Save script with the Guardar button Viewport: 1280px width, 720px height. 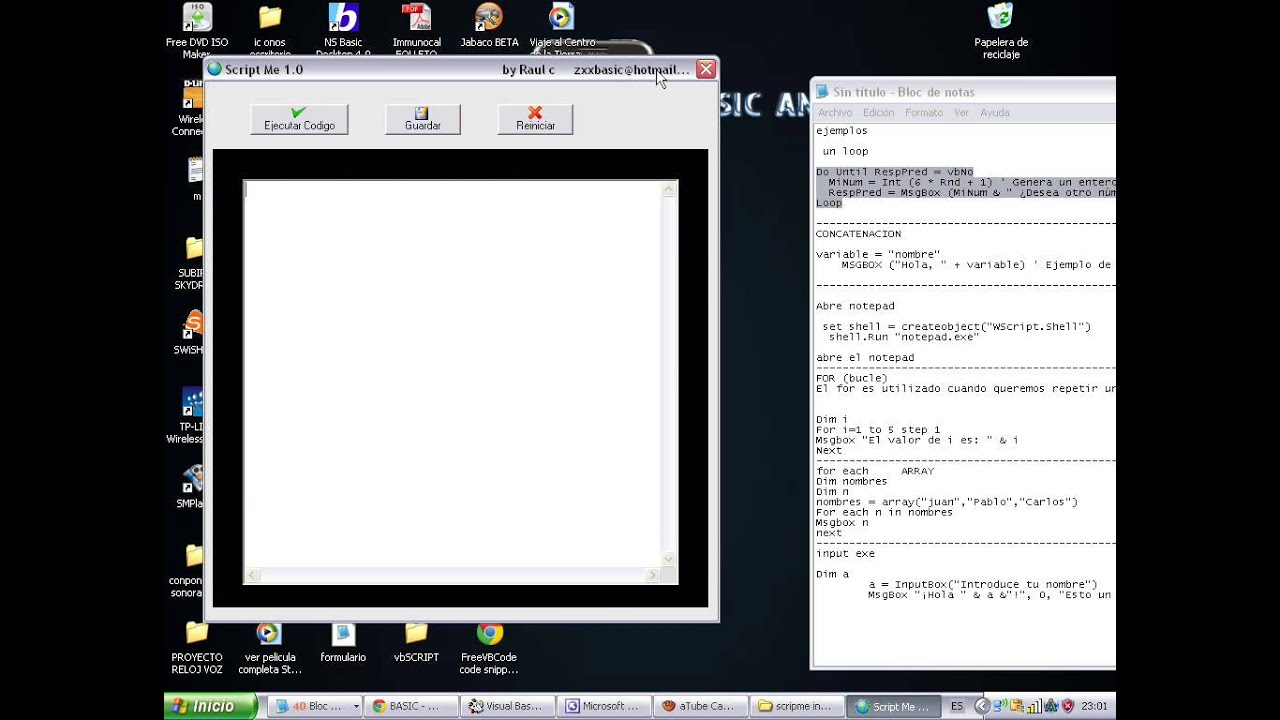pos(423,119)
